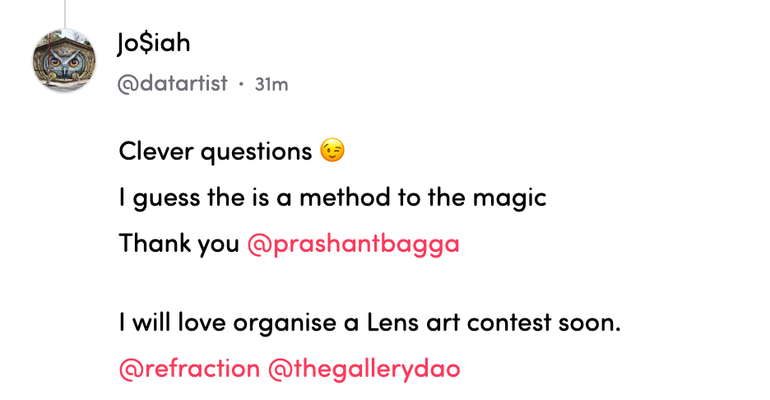Click the thread connector line above avatar
The height and width of the screenshot is (400, 770).
pos(65,12)
